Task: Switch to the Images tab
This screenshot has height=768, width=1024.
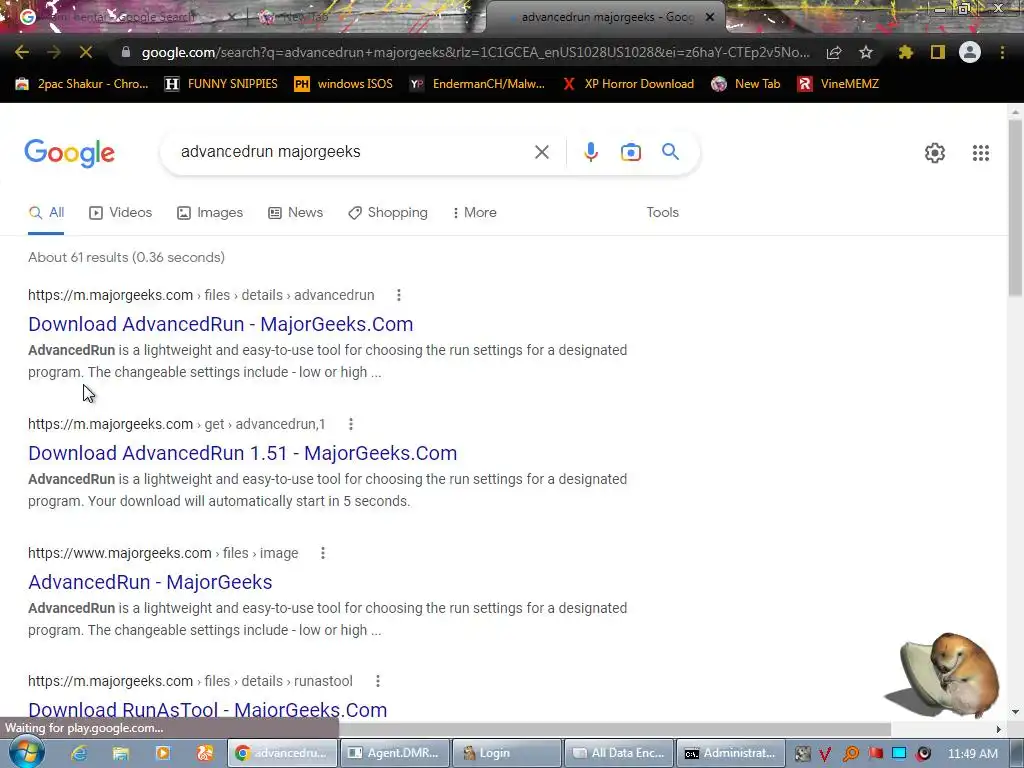Action: tap(210, 213)
